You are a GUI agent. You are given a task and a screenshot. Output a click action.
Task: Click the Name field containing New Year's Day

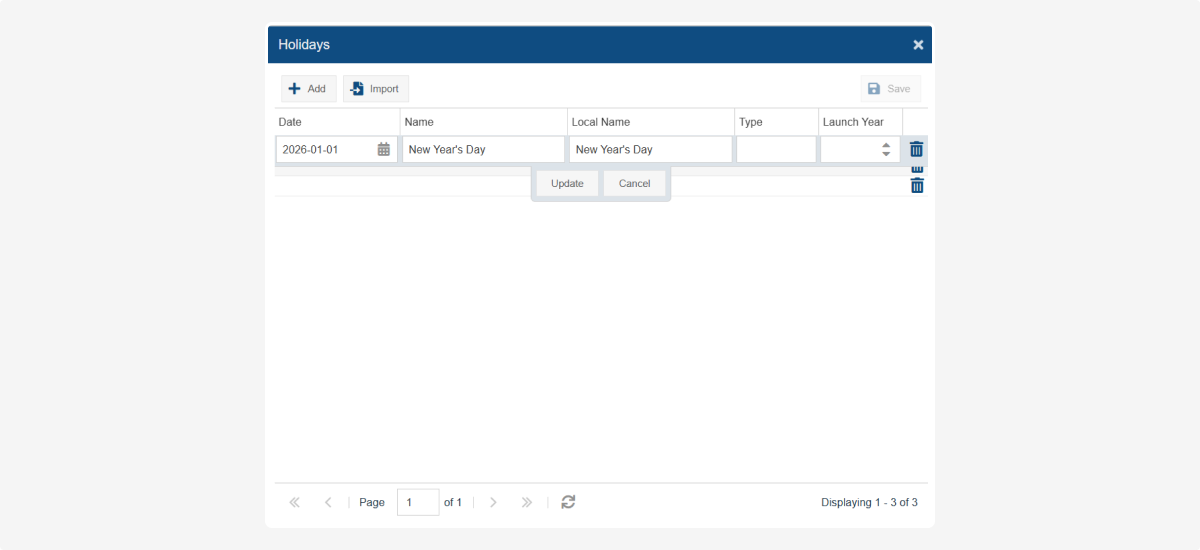pos(483,150)
